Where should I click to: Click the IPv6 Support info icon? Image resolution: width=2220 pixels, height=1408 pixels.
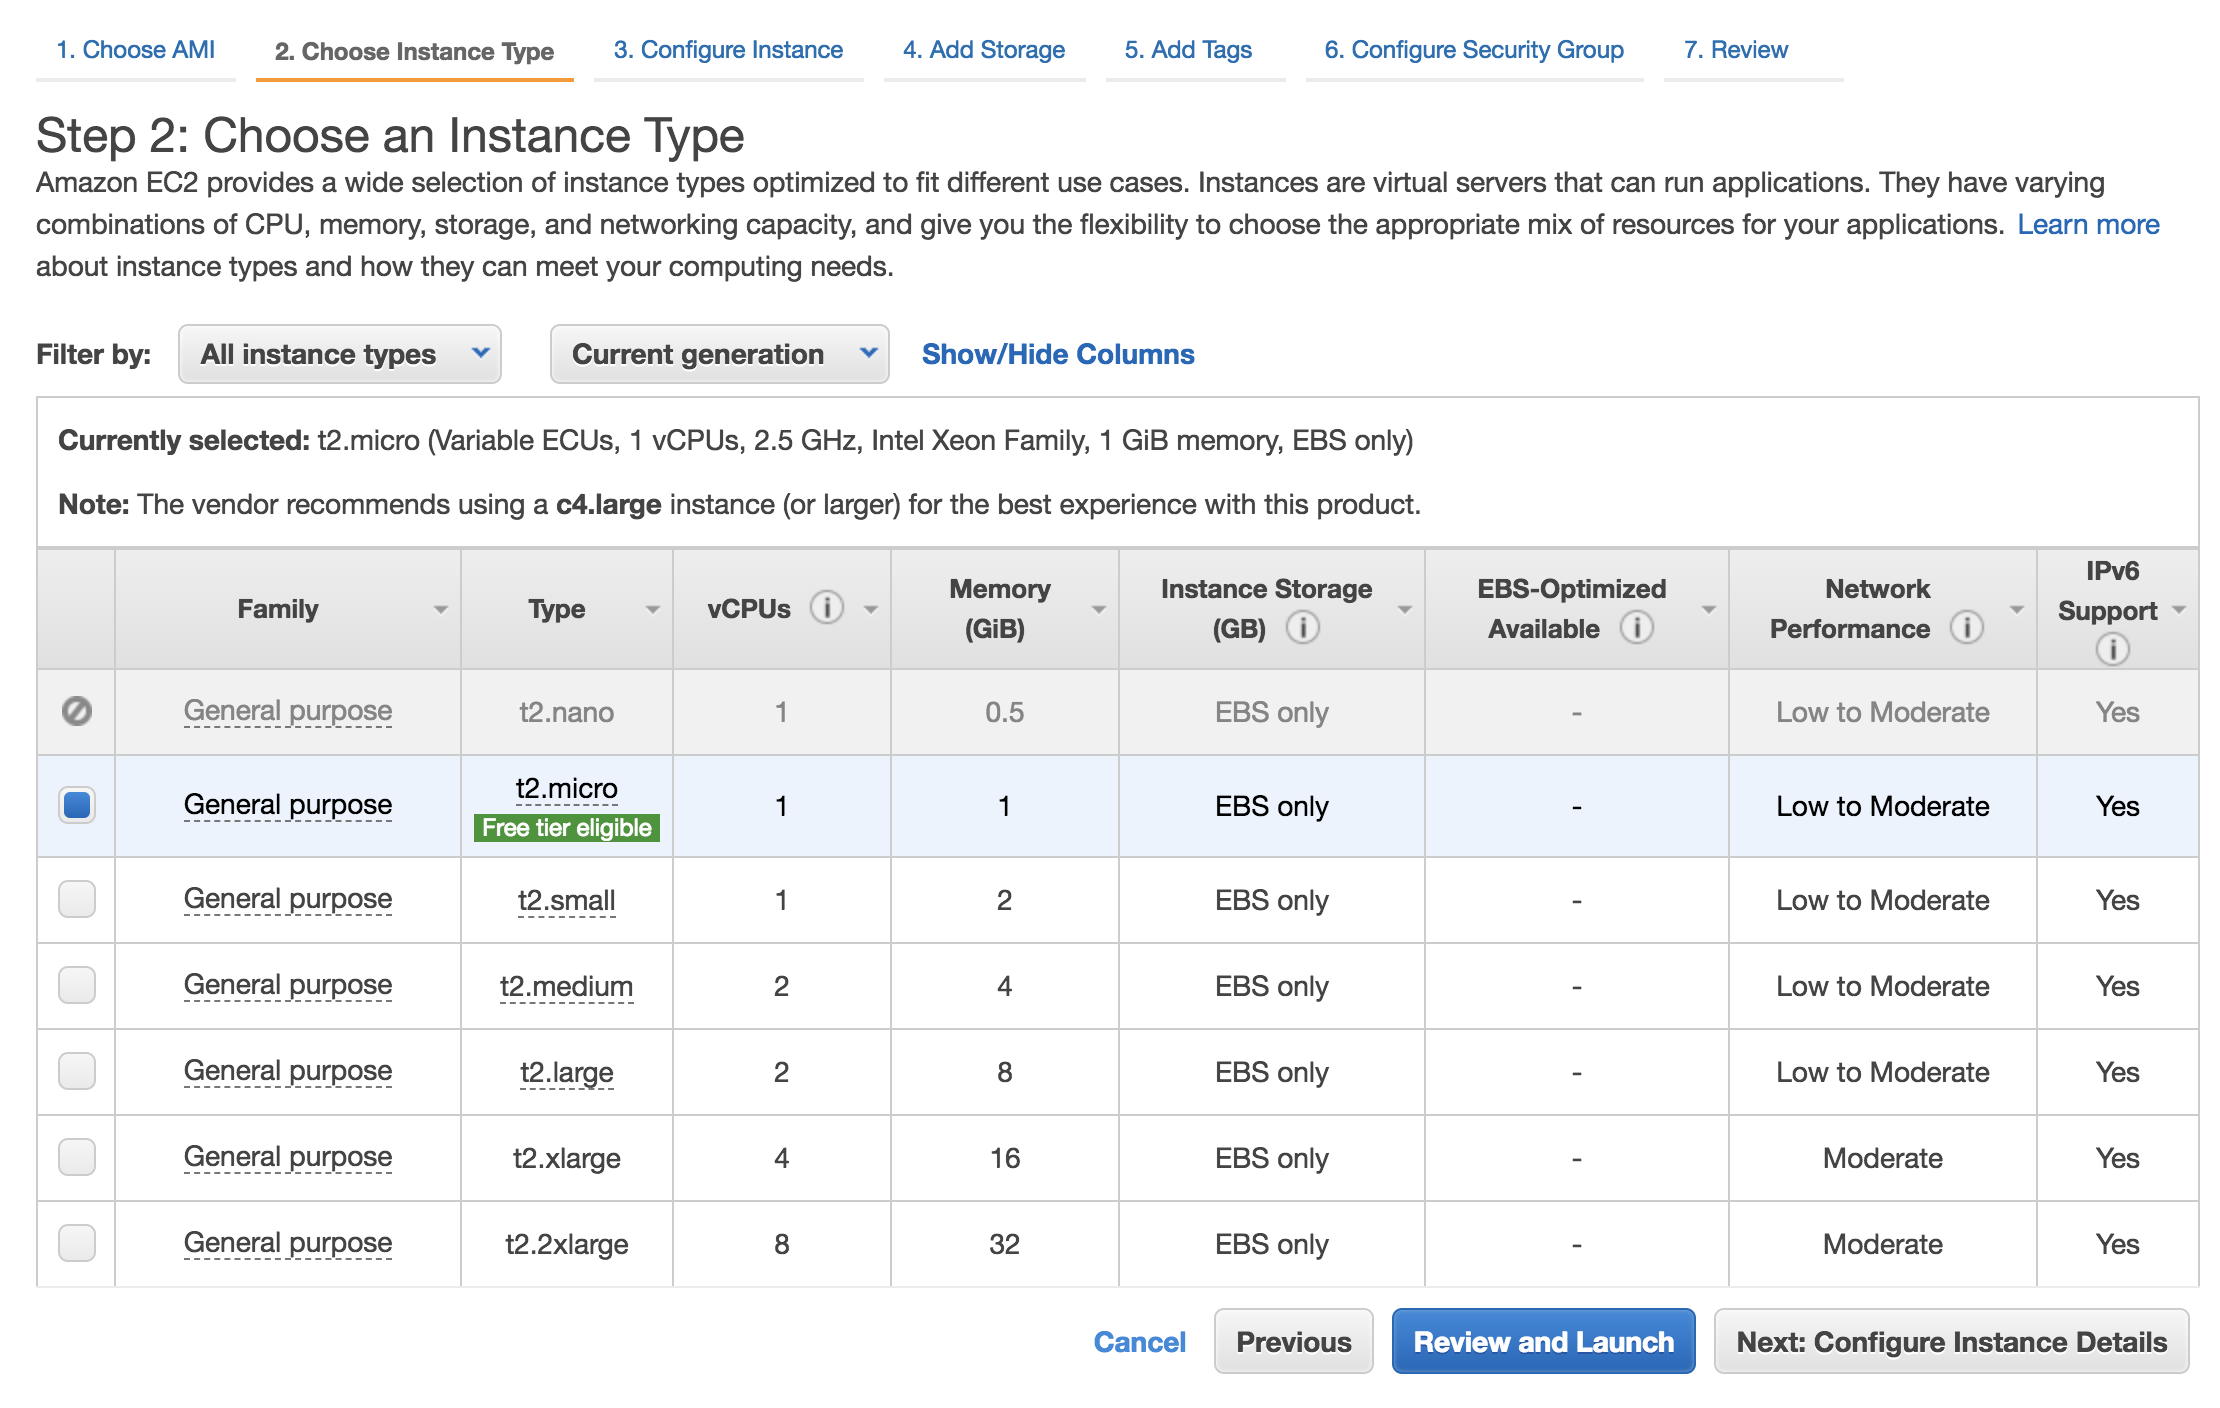[2112, 649]
